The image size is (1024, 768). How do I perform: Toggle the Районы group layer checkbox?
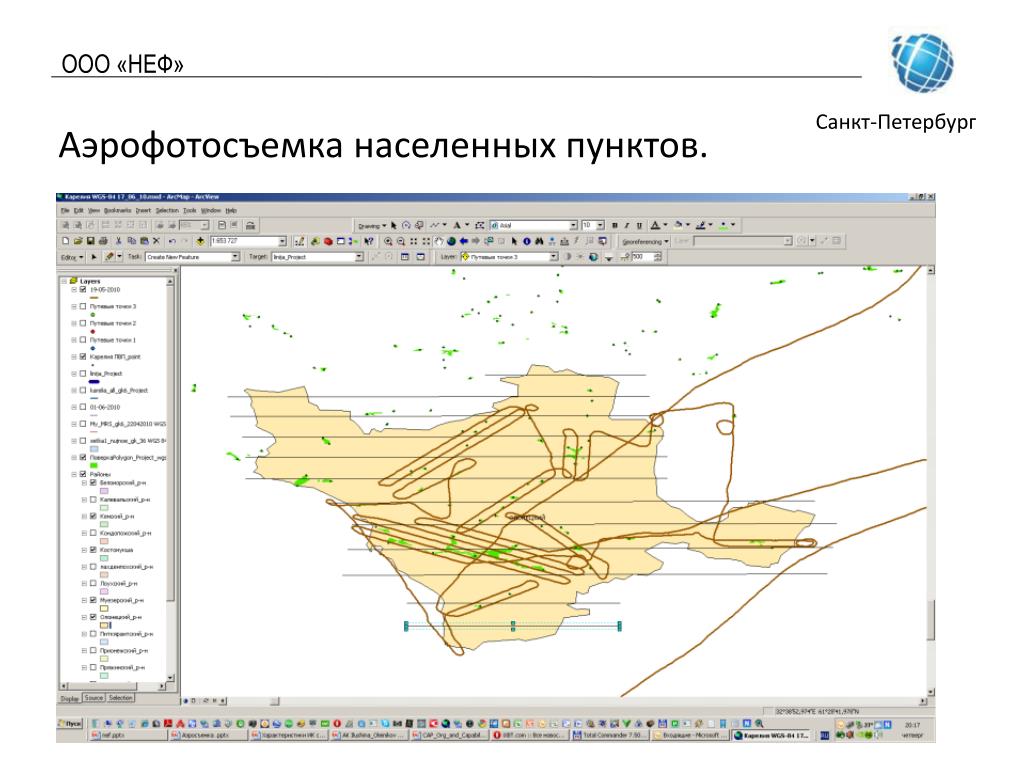(x=83, y=474)
